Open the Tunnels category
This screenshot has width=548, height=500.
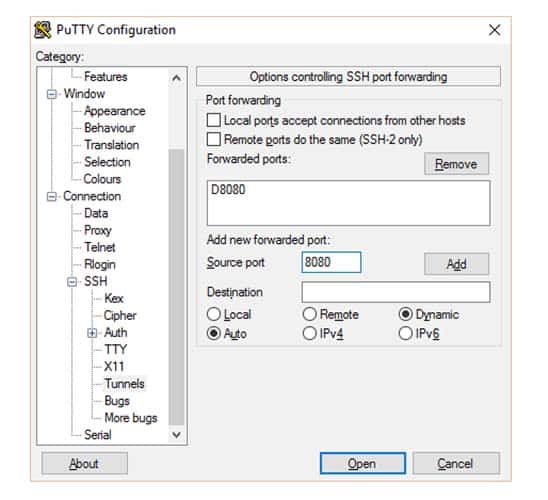124,384
